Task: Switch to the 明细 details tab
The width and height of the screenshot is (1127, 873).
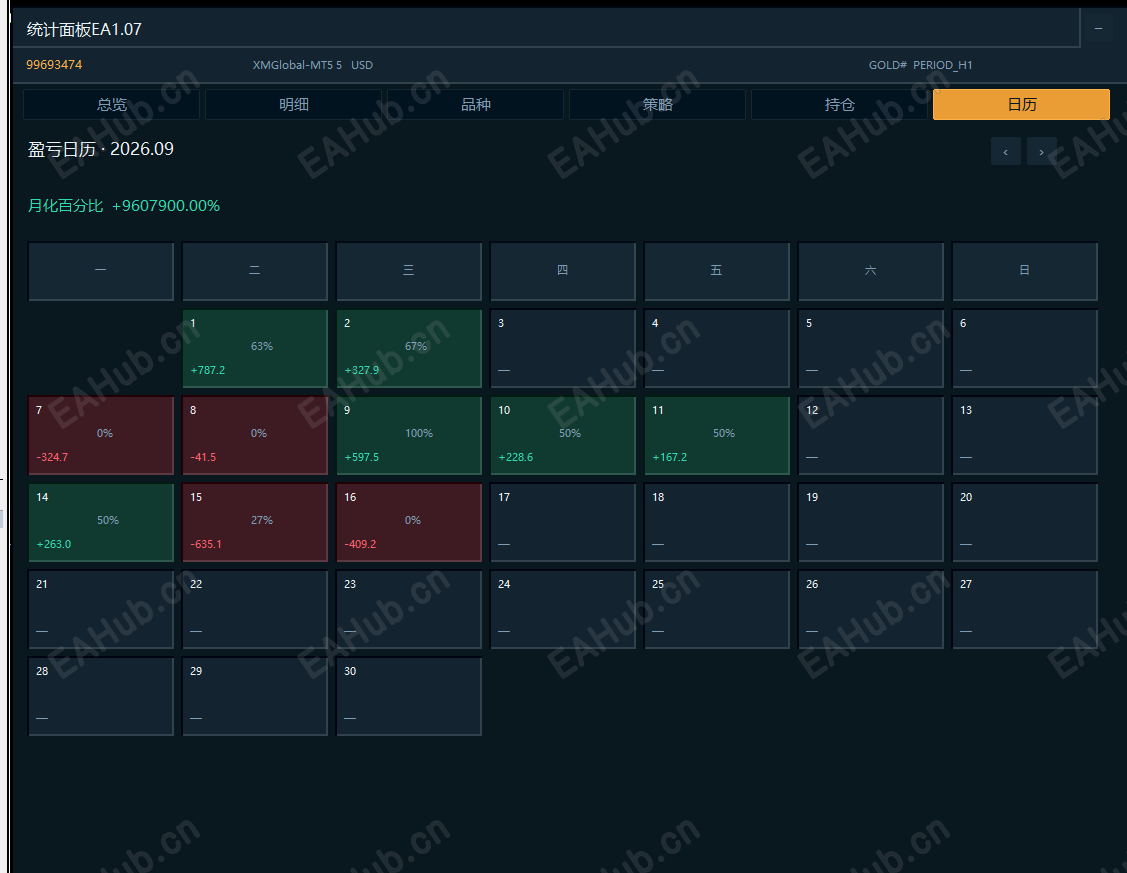Action: (293, 104)
